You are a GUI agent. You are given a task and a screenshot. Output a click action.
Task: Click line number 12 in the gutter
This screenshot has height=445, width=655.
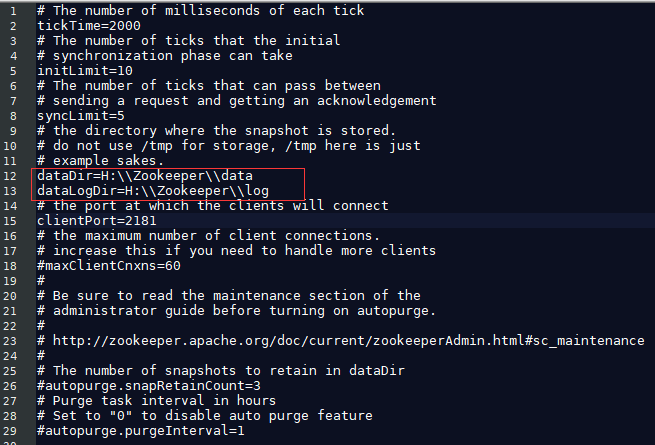pos(10,176)
